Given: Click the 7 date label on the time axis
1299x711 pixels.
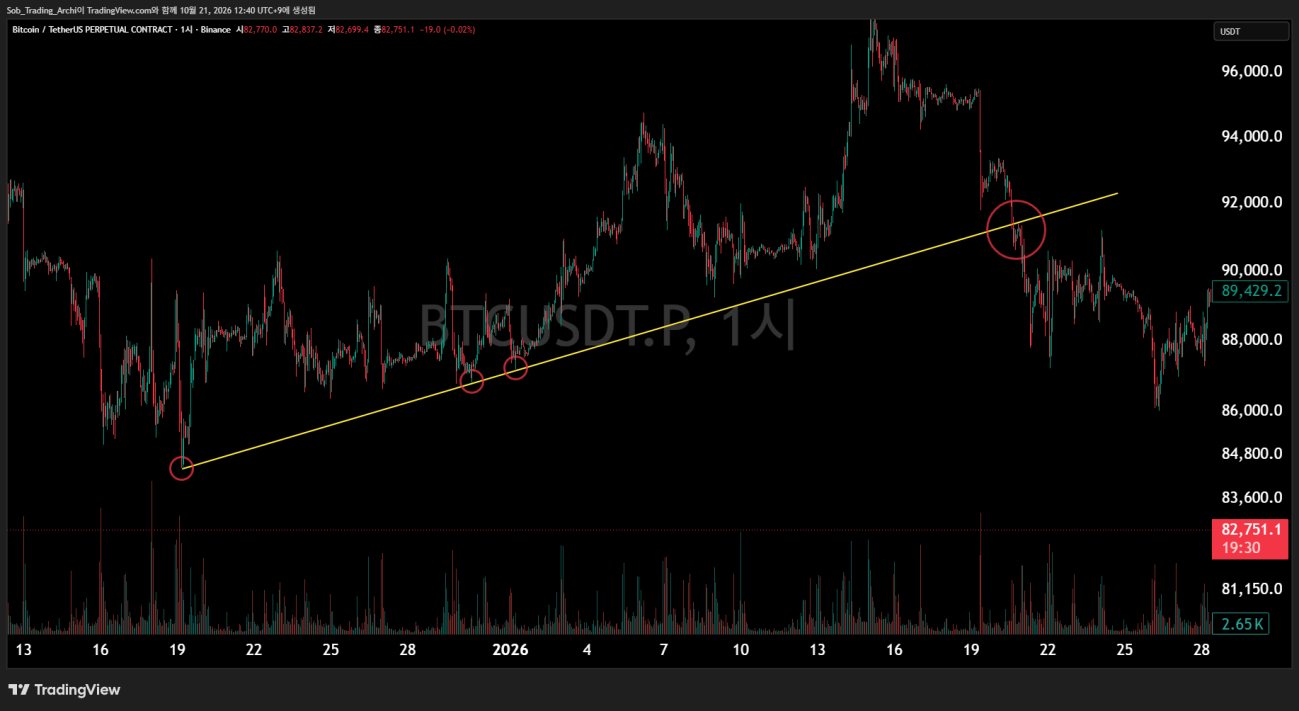Looking at the screenshot, I should point(664,650).
